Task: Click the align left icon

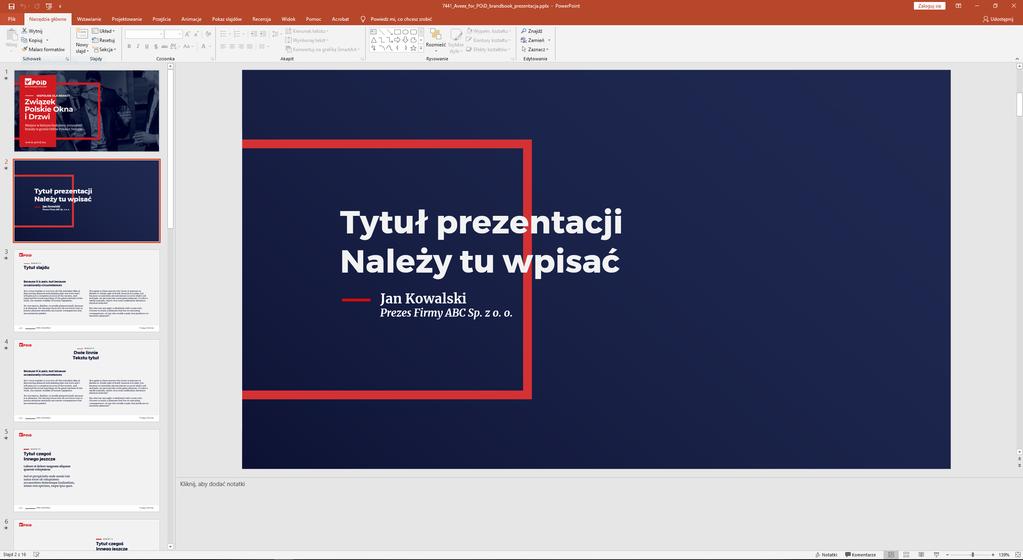Action: tap(223, 46)
